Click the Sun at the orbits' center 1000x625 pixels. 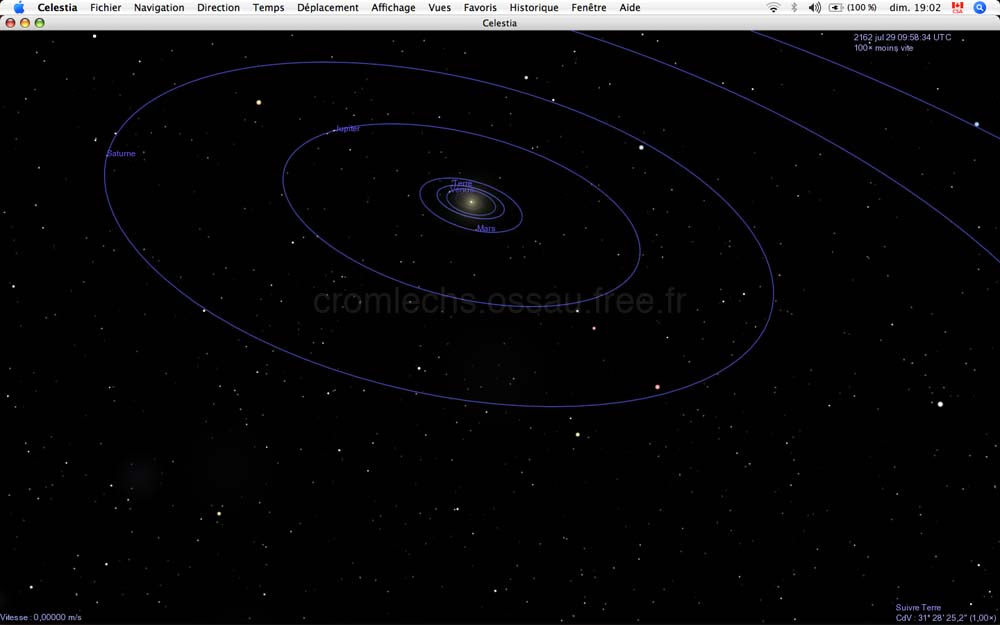tap(471, 202)
